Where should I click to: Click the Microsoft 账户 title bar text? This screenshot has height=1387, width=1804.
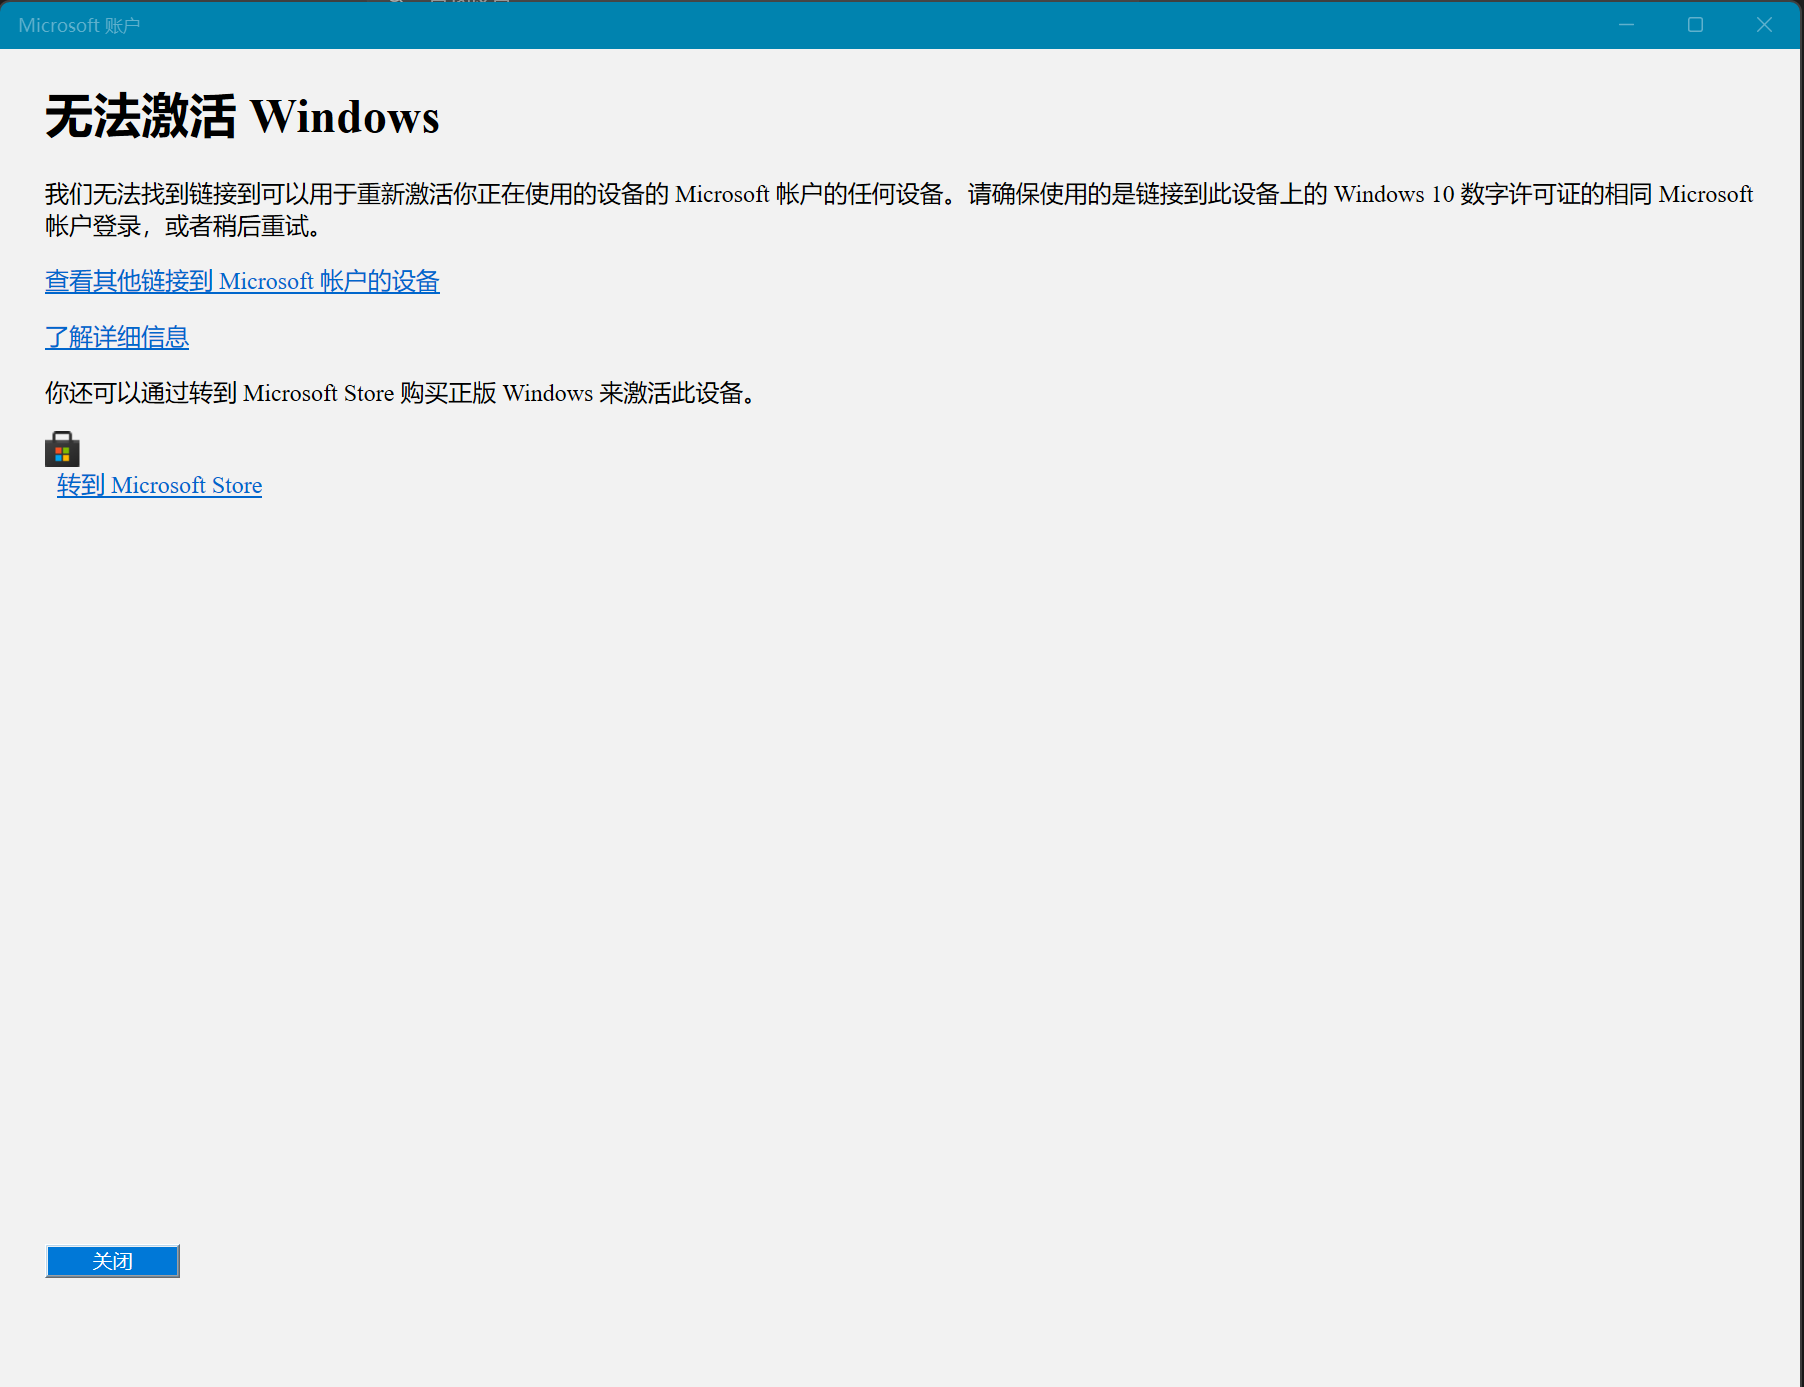click(79, 25)
